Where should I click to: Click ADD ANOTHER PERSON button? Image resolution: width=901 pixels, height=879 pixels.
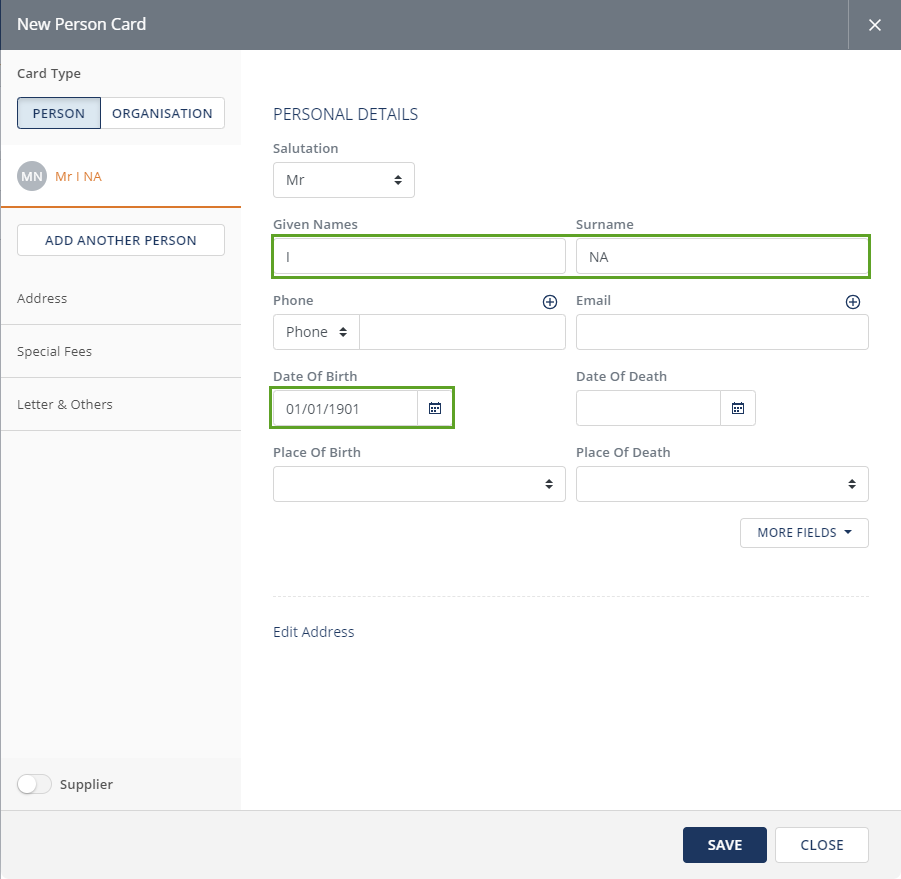coord(121,240)
